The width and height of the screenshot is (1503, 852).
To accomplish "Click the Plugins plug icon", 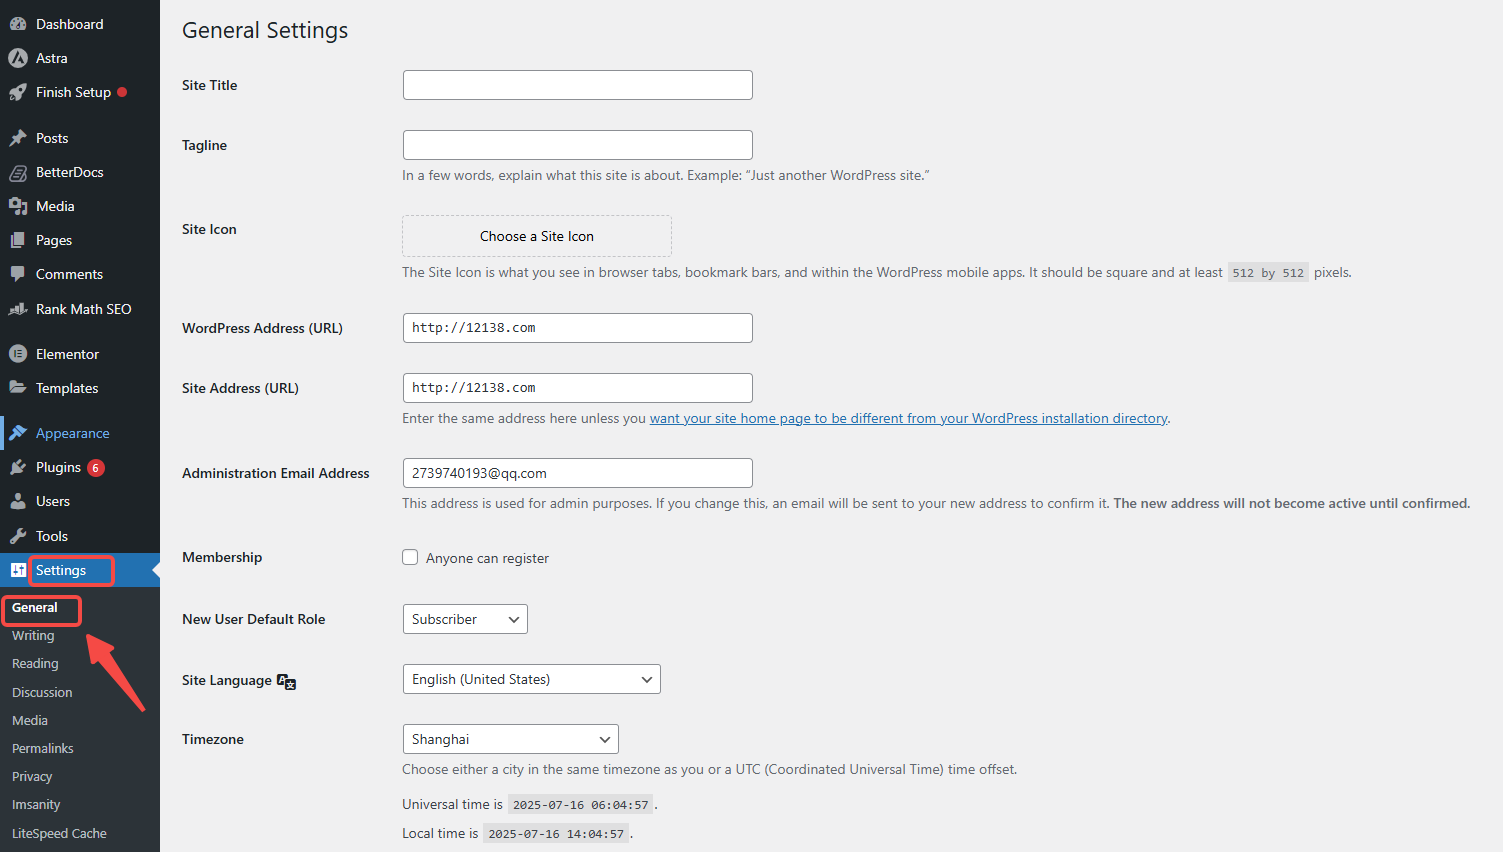I will [x=18, y=467].
